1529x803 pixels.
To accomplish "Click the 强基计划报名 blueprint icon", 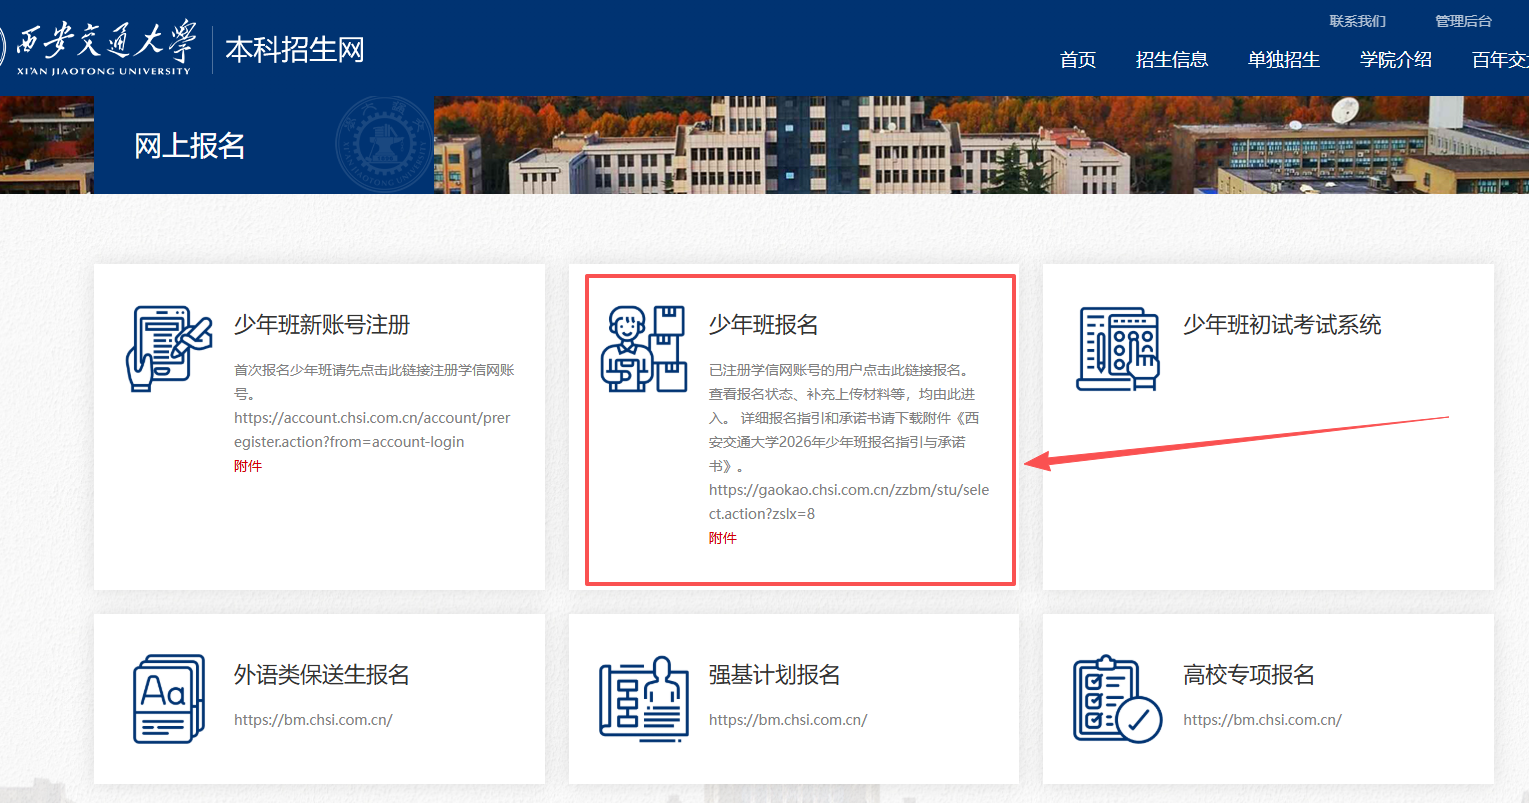I will tap(644, 698).
